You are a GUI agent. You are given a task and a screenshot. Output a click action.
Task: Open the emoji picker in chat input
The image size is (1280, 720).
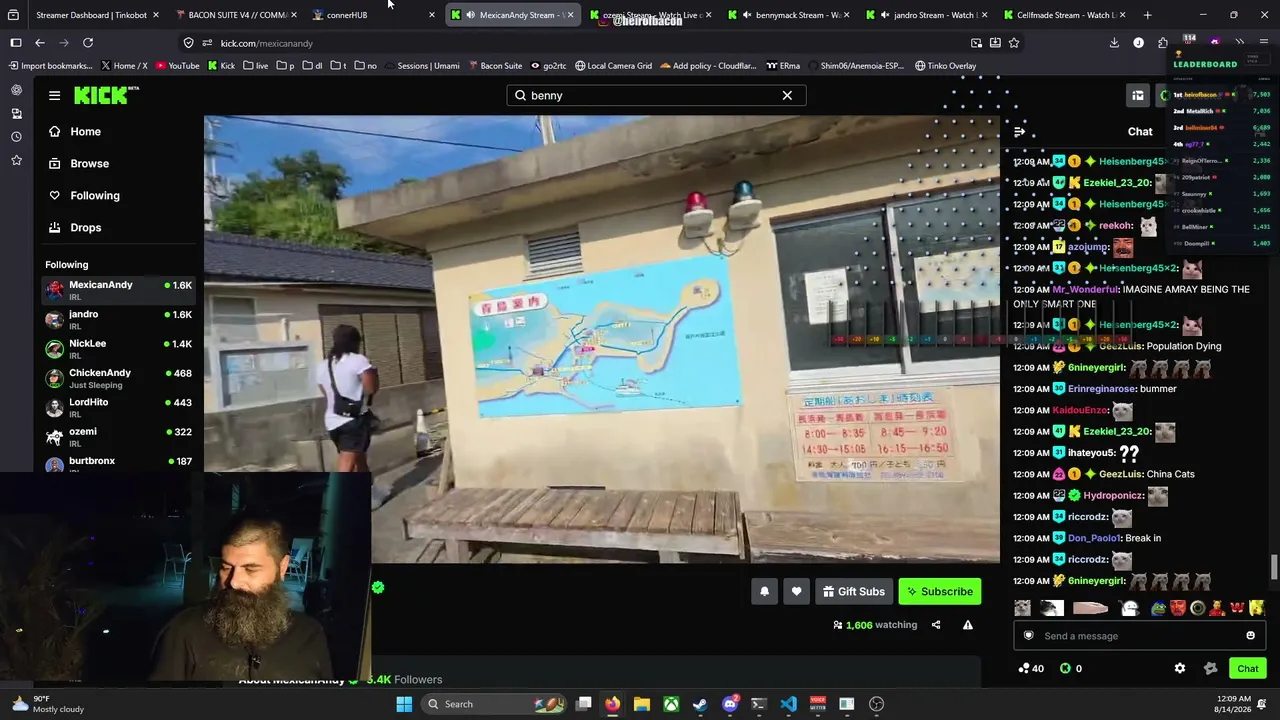1250,636
